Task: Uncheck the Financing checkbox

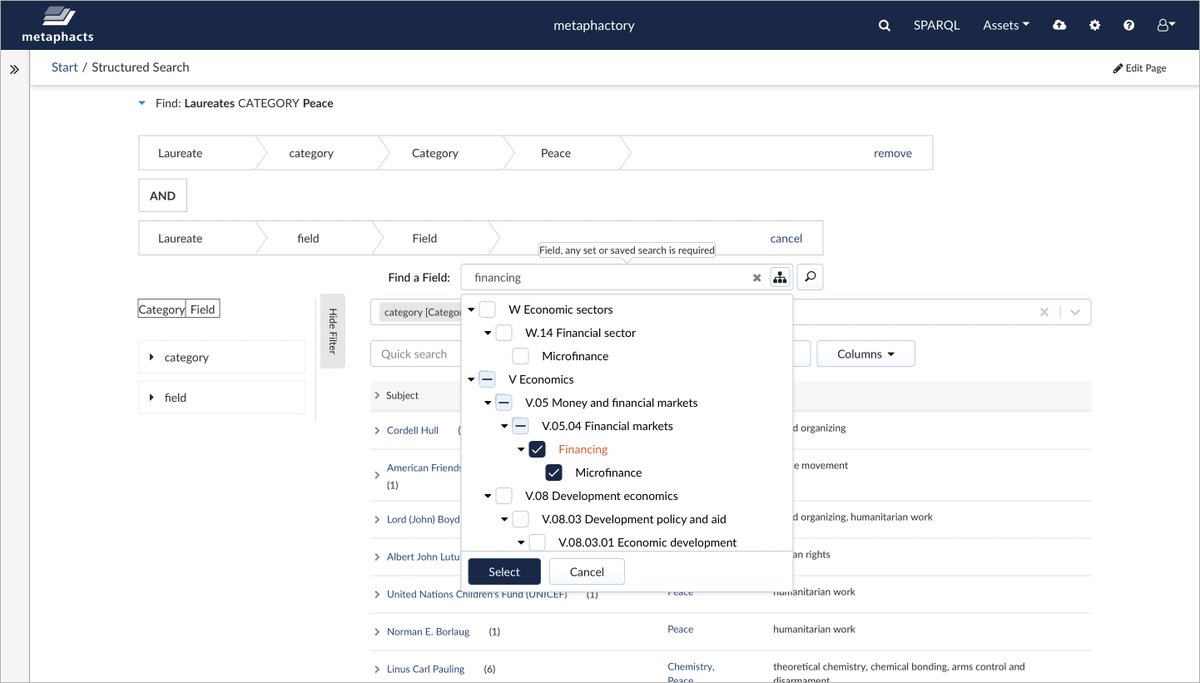Action: pos(537,449)
